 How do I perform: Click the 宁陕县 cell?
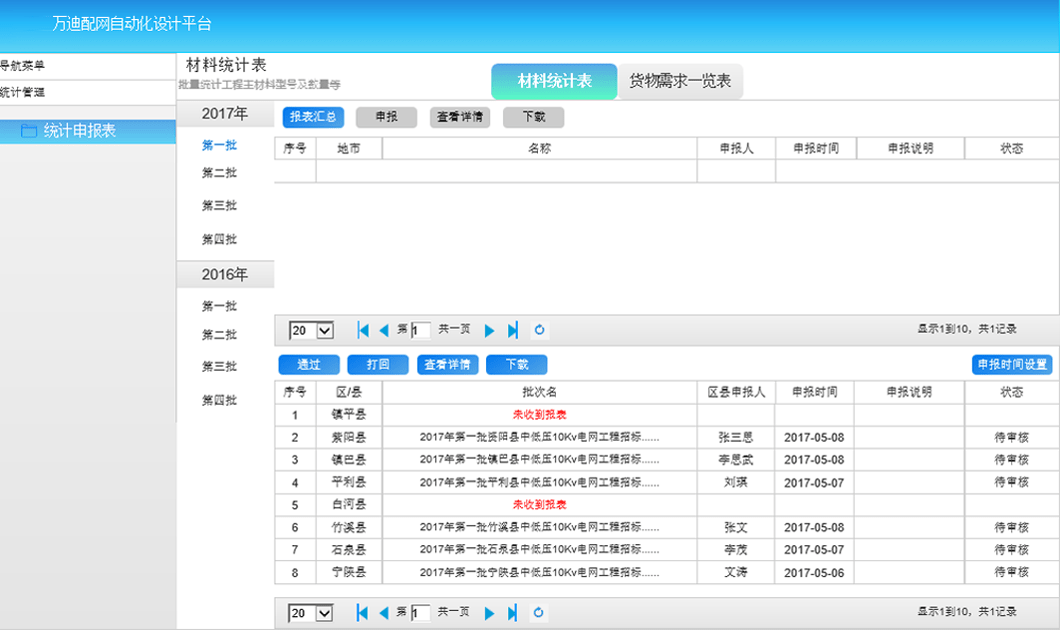[349, 573]
